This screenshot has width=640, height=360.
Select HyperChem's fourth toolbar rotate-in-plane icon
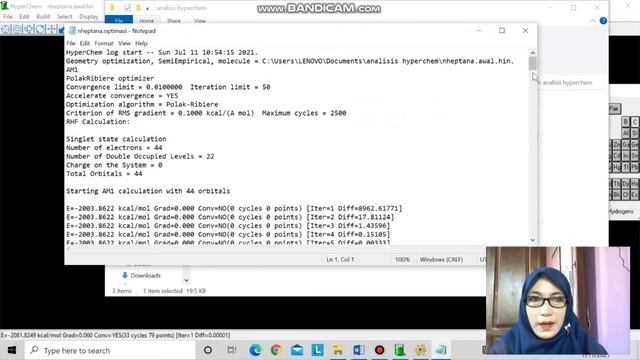[40, 29]
